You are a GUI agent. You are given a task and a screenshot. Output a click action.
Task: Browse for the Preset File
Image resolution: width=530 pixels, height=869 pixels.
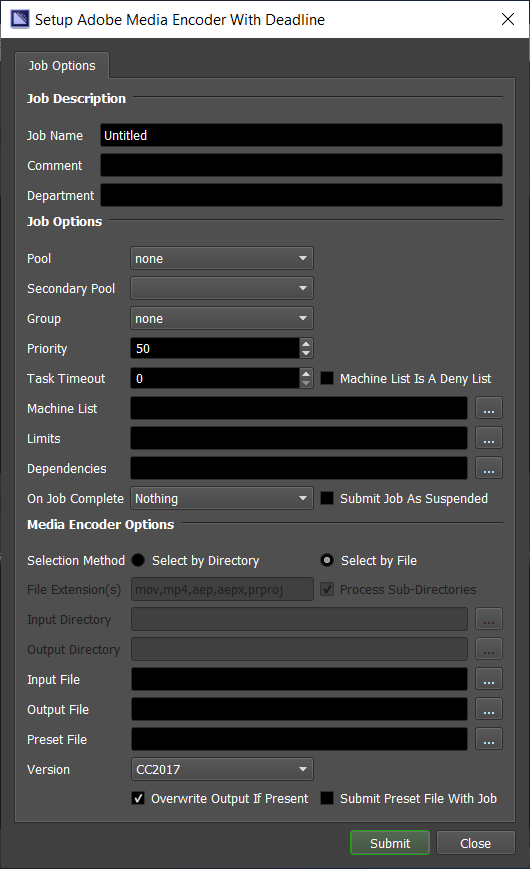pyautogui.click(x=488, y=739)
